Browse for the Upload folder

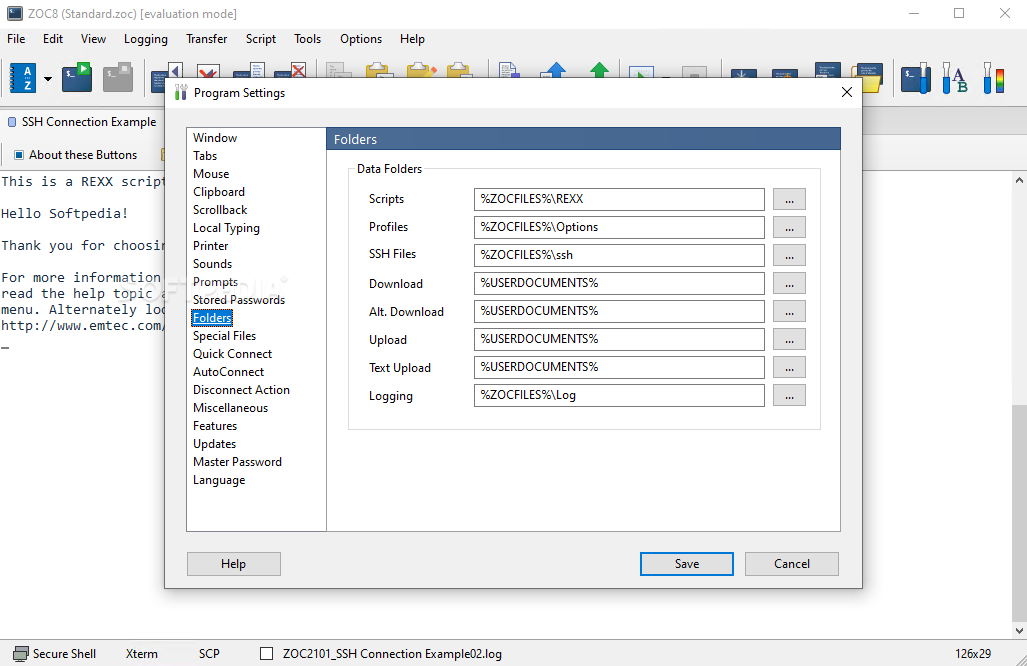[789, 339]
